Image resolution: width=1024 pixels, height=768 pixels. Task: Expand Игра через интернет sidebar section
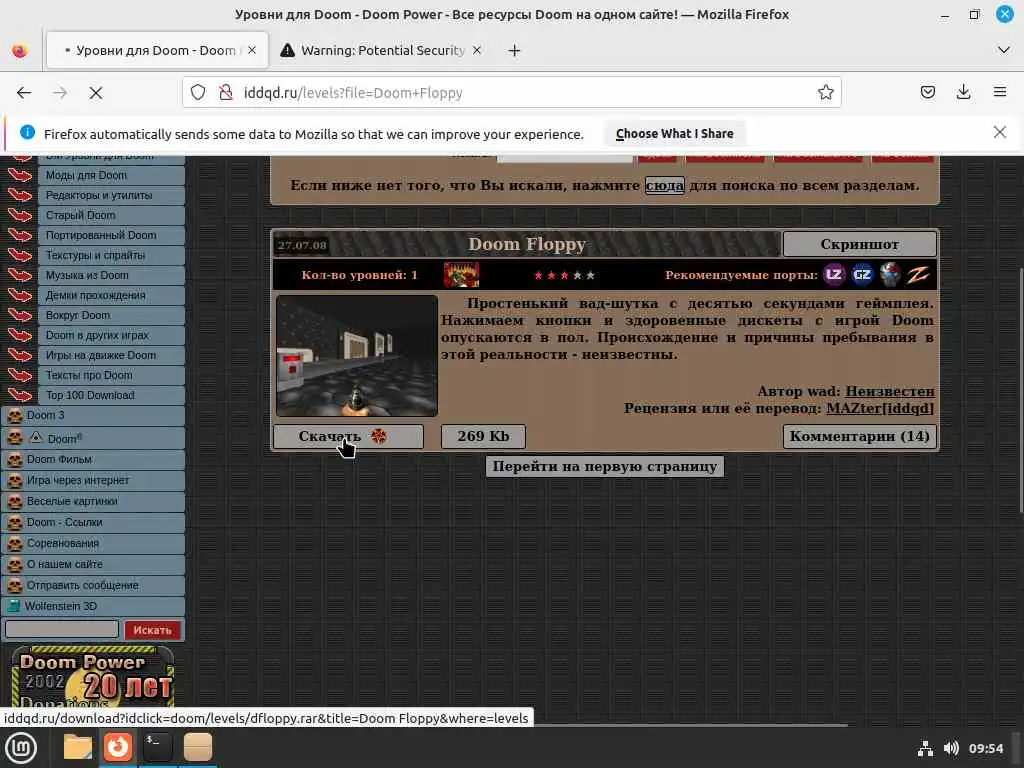pyautogui.click(x=93, y=481)
